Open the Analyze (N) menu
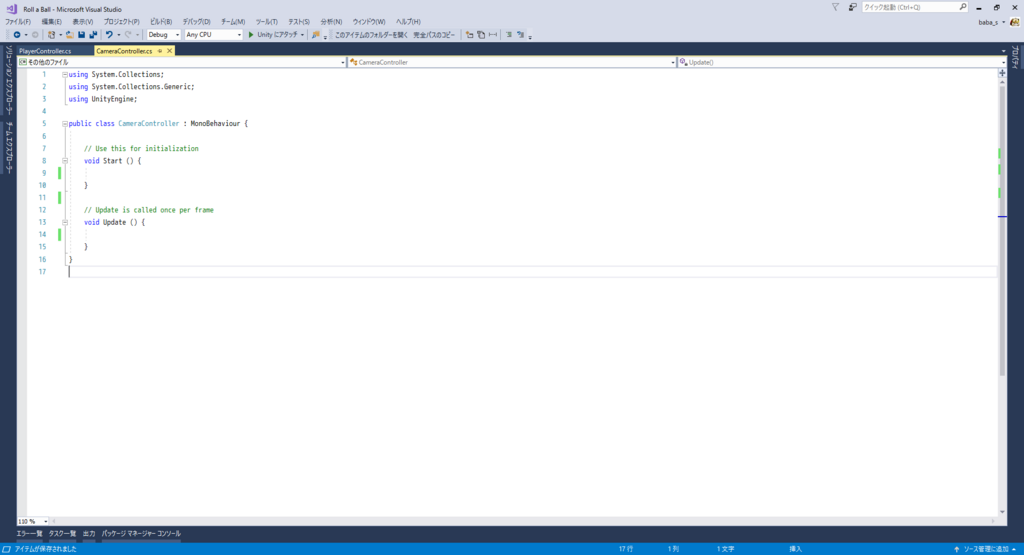The image size is (1024, 555). pos(331,22)
